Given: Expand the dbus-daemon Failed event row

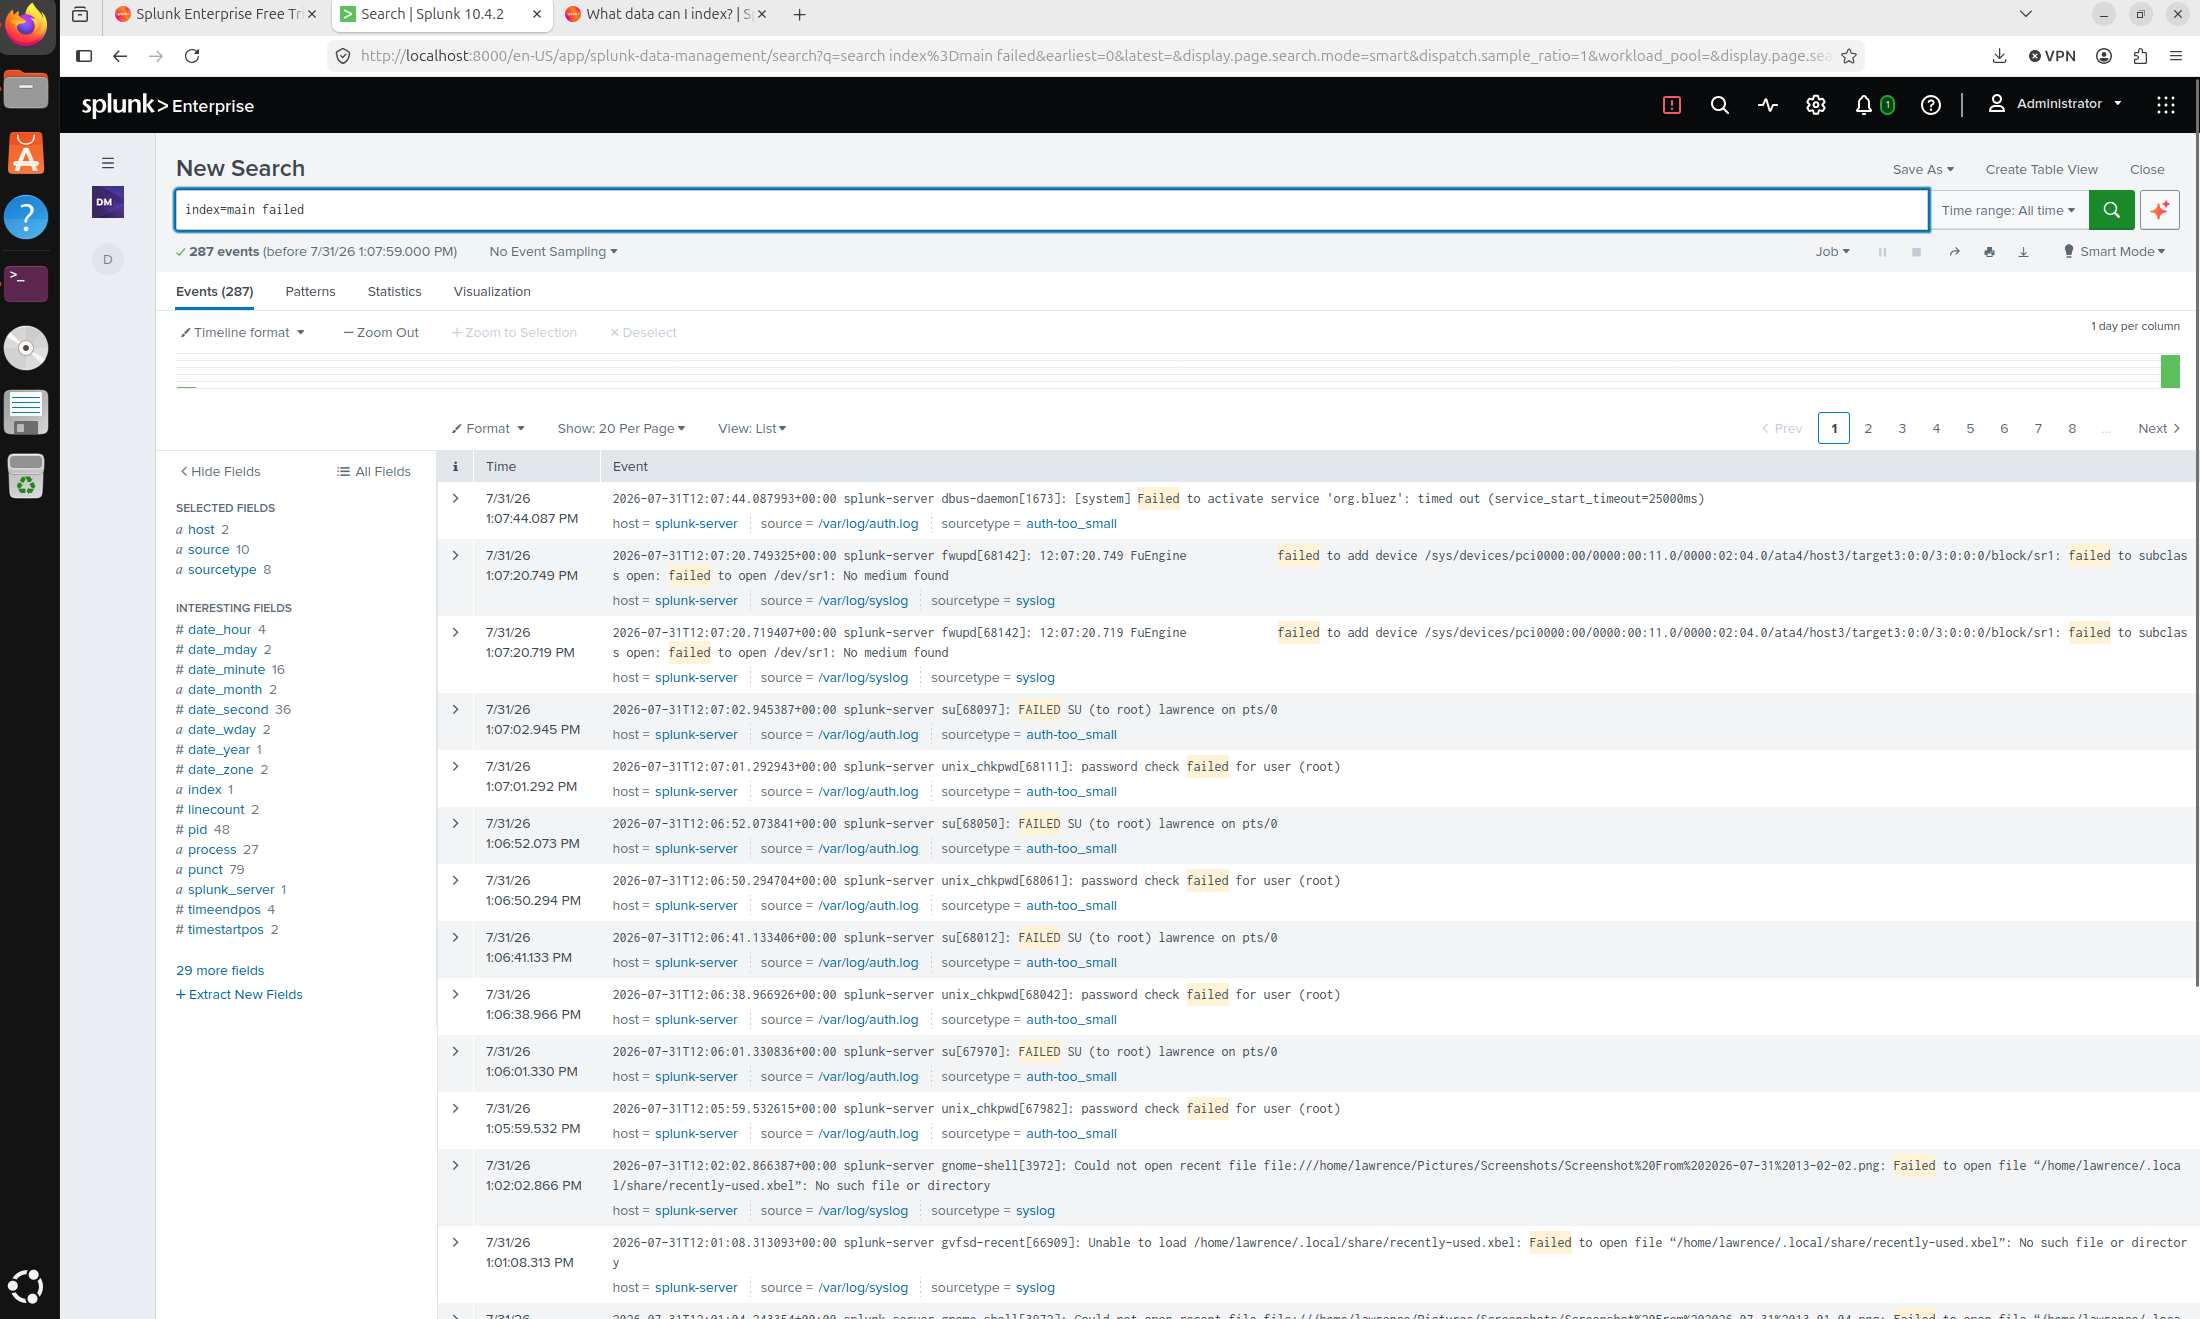Looking at the screenshot, I should point(455,499).
